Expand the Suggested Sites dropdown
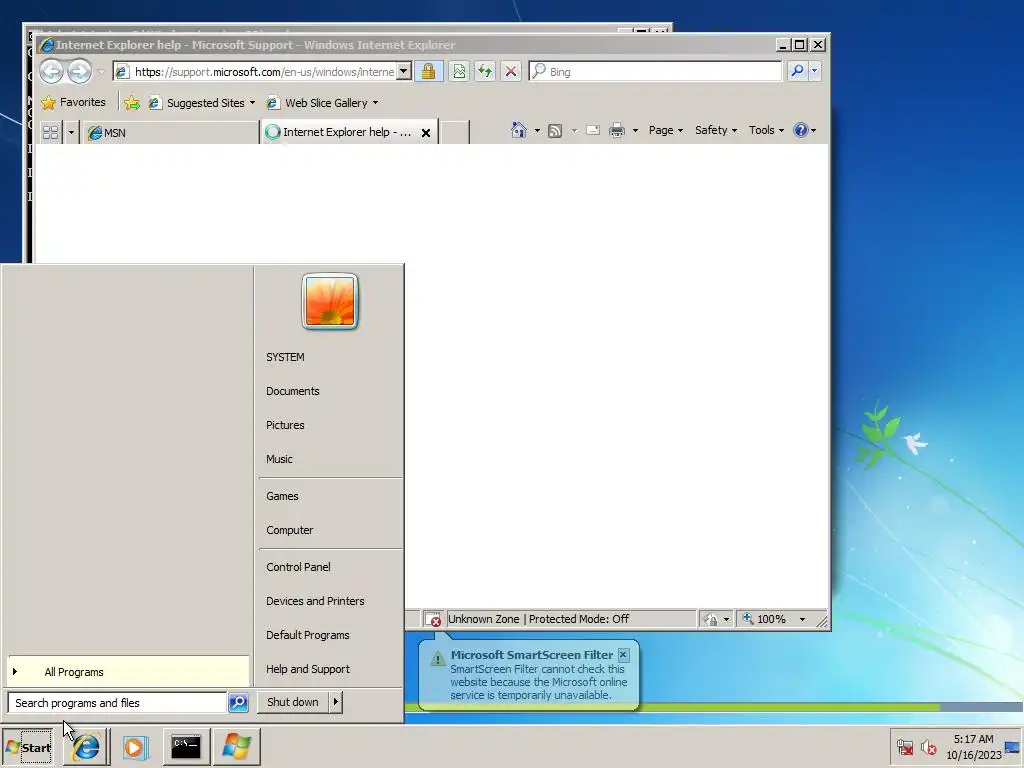This screenshot has width=1024, height=768. click(253, 103)
